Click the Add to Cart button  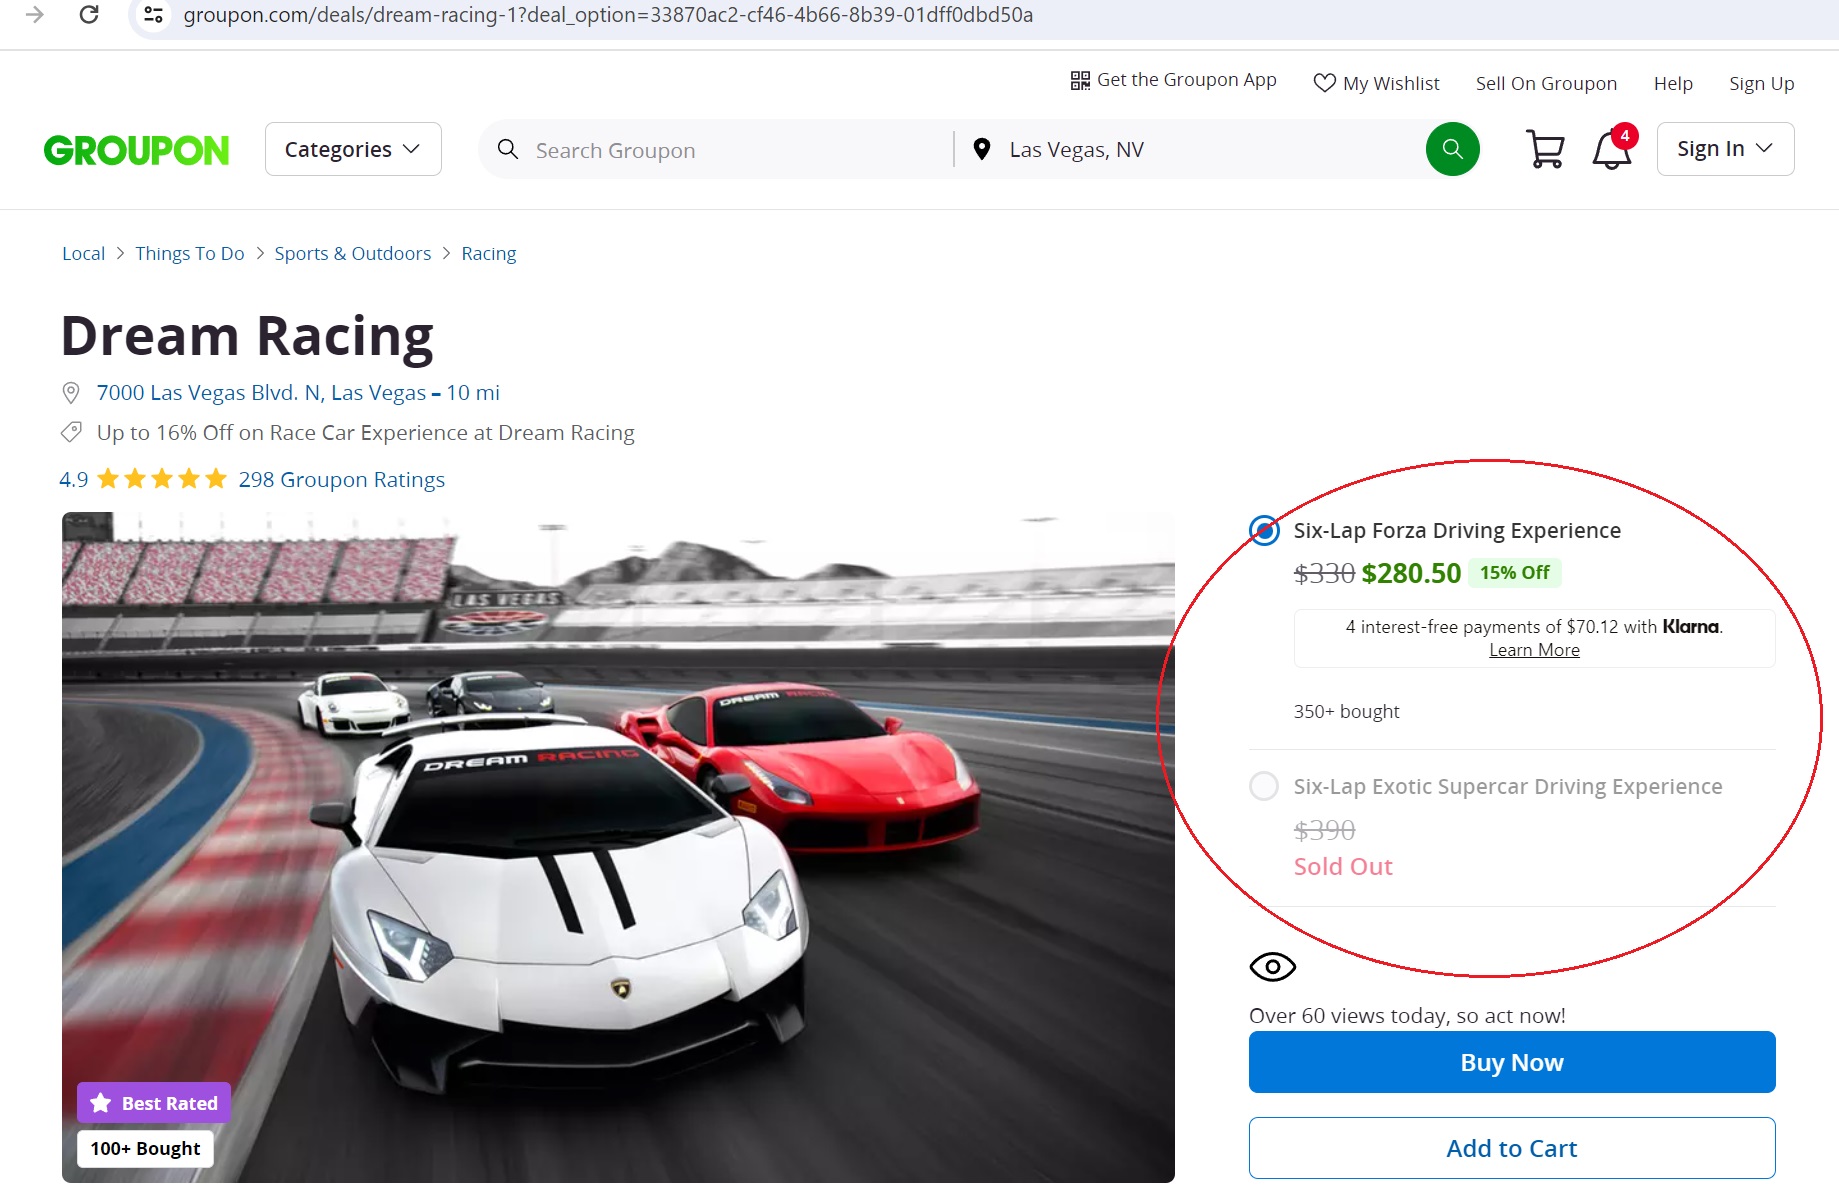point(1512,1148)
